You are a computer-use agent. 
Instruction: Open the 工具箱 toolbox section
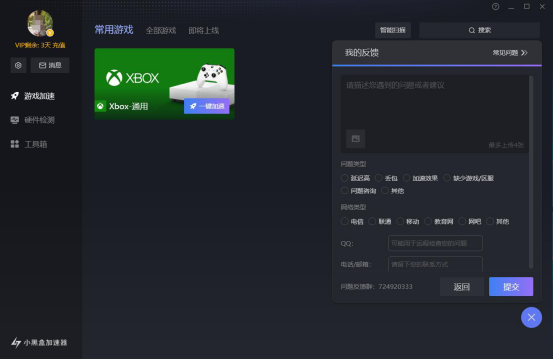tap(29, 144)
